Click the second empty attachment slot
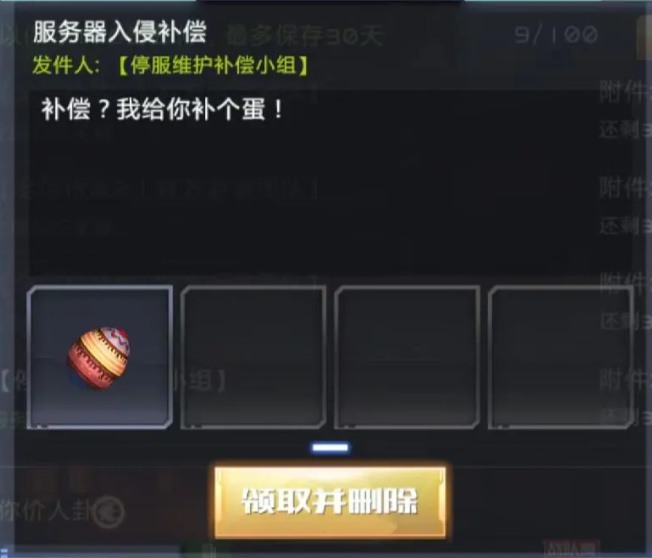This screenshot has height=558, width=652. tap(253, 357)
